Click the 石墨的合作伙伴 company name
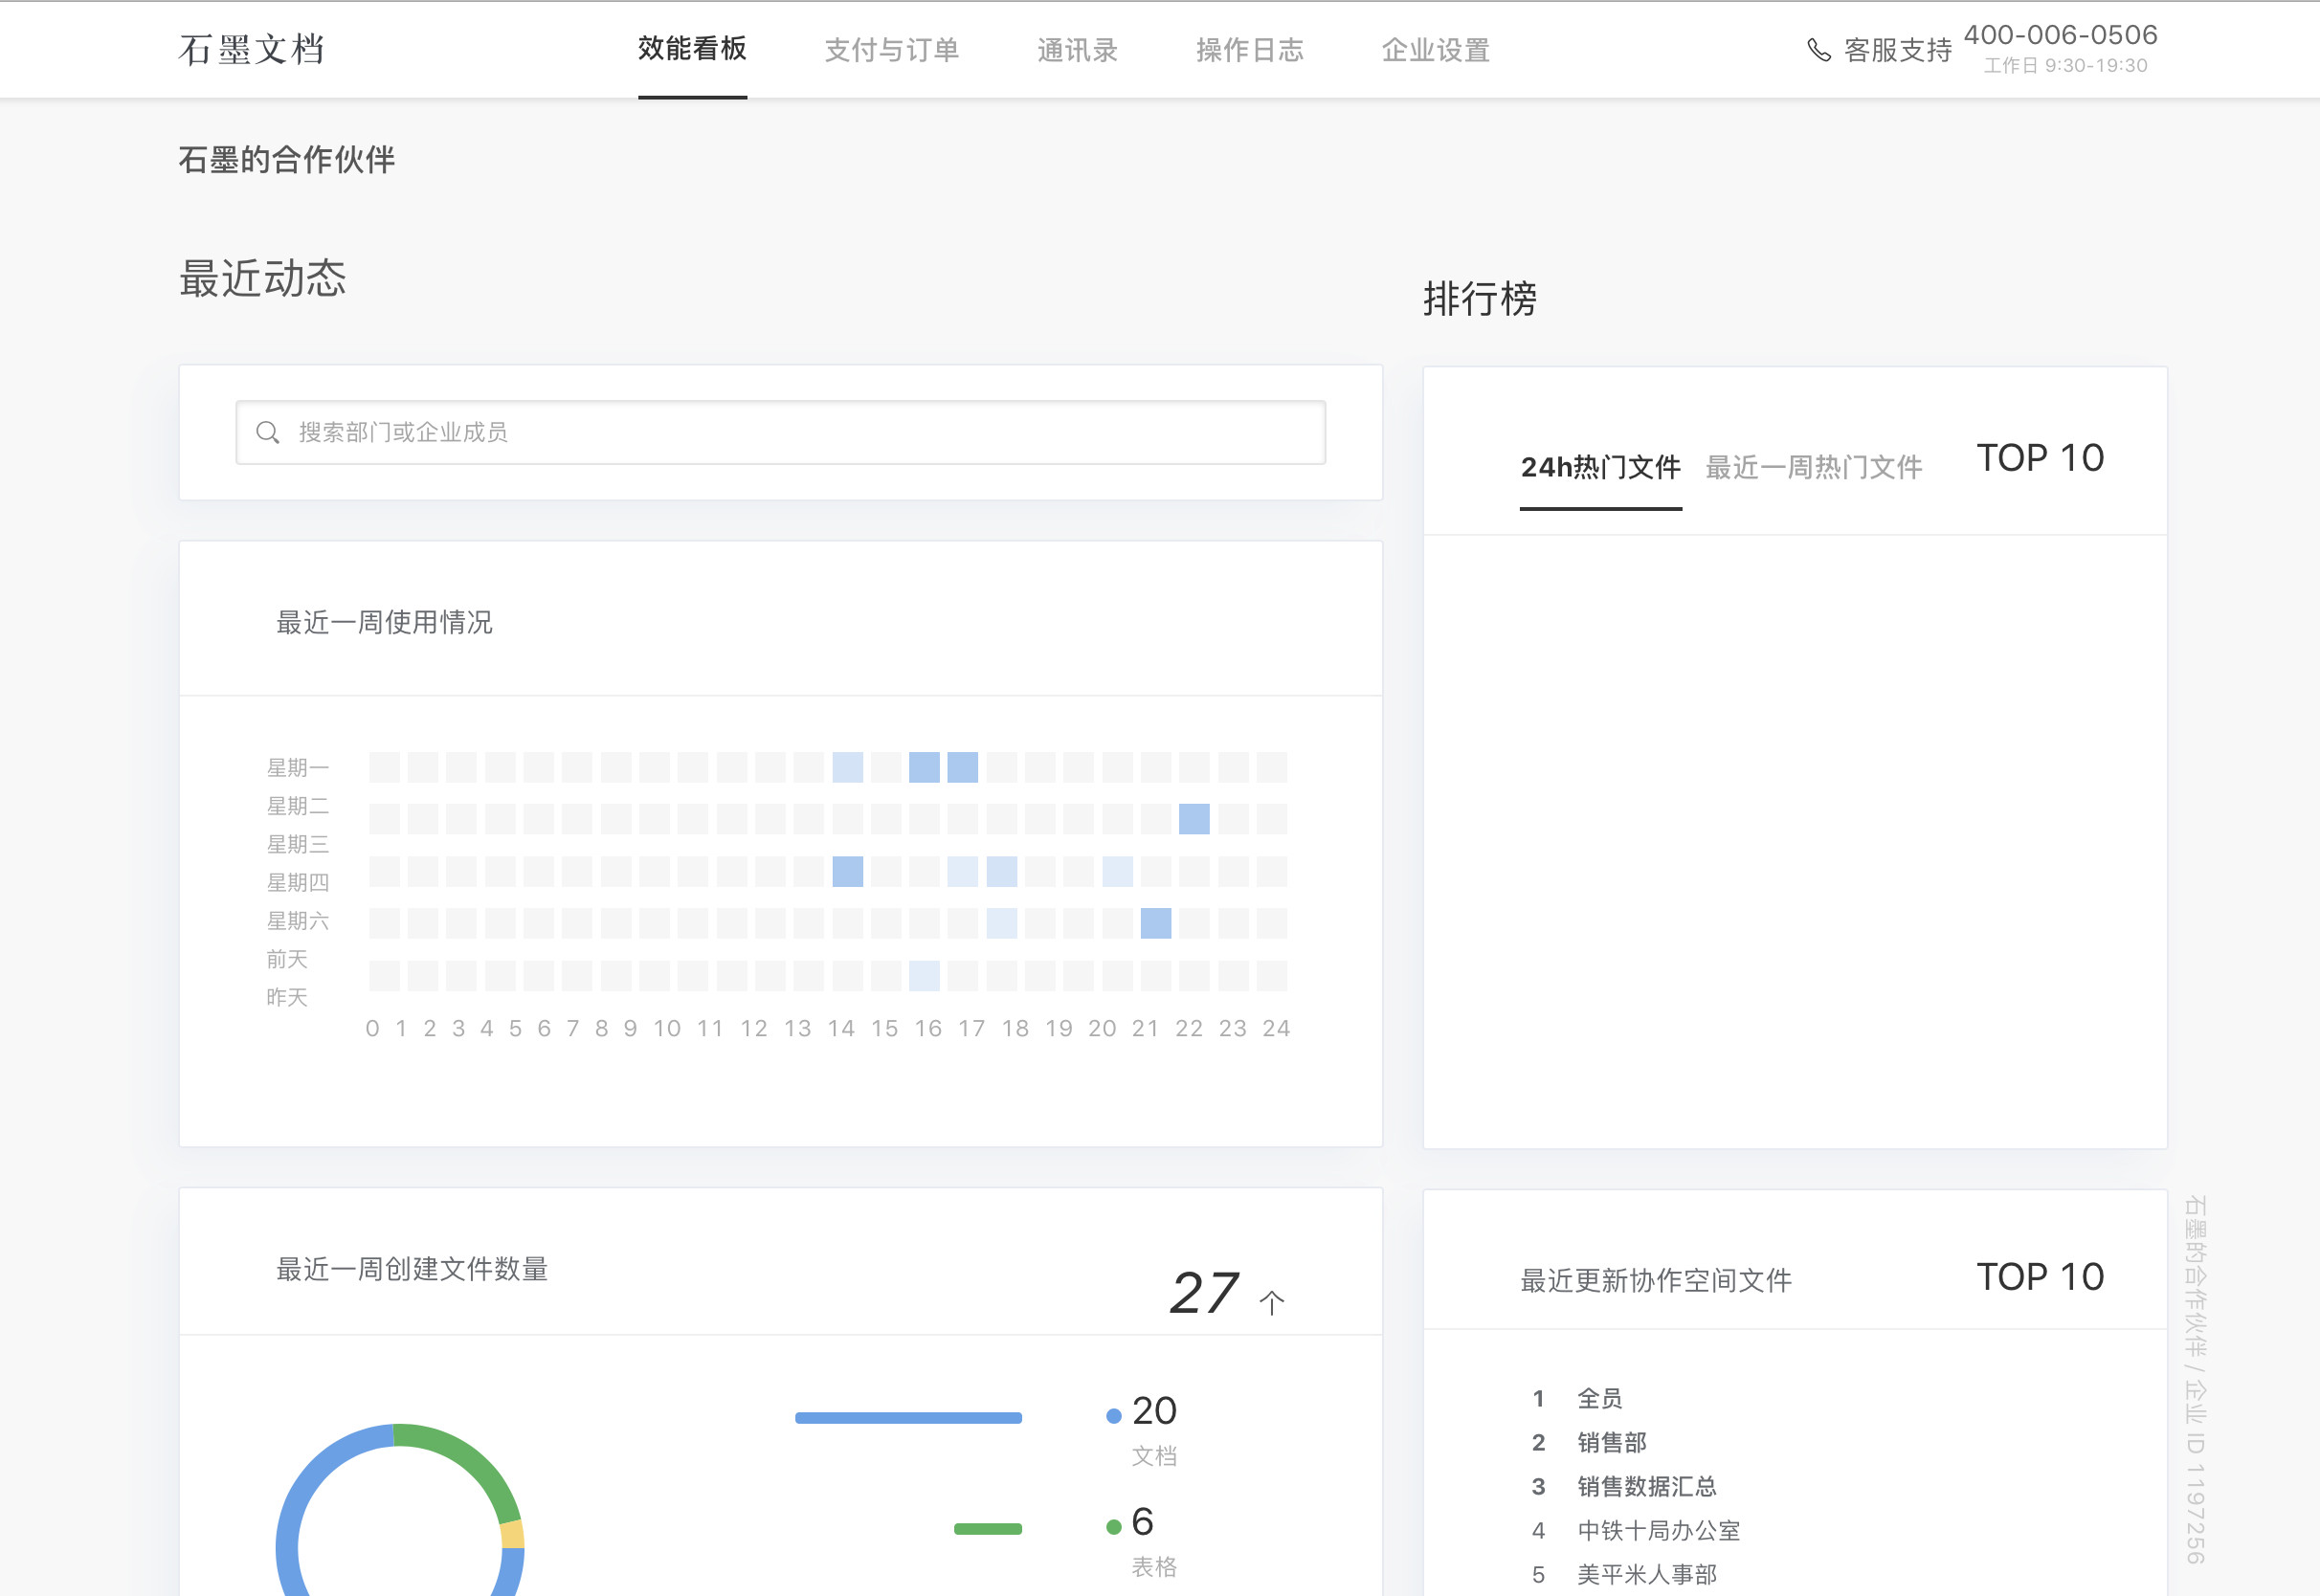The height and width of the screenshot is (1596, 2320). point(286,159)
